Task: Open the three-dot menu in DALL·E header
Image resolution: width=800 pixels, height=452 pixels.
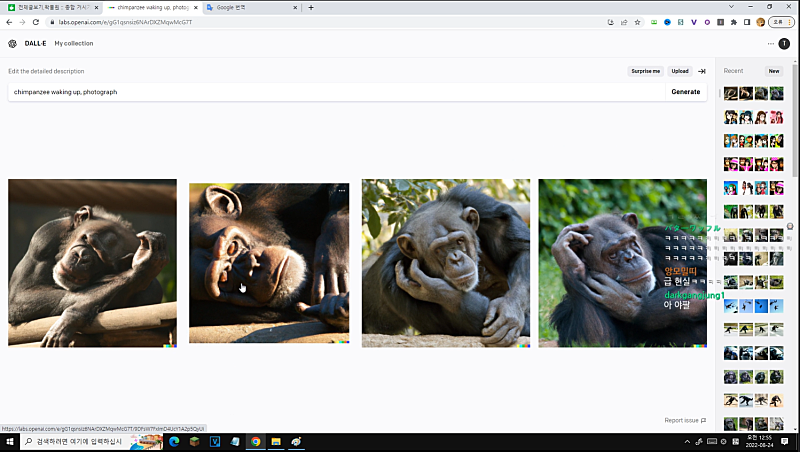Action: coord(770,44)
